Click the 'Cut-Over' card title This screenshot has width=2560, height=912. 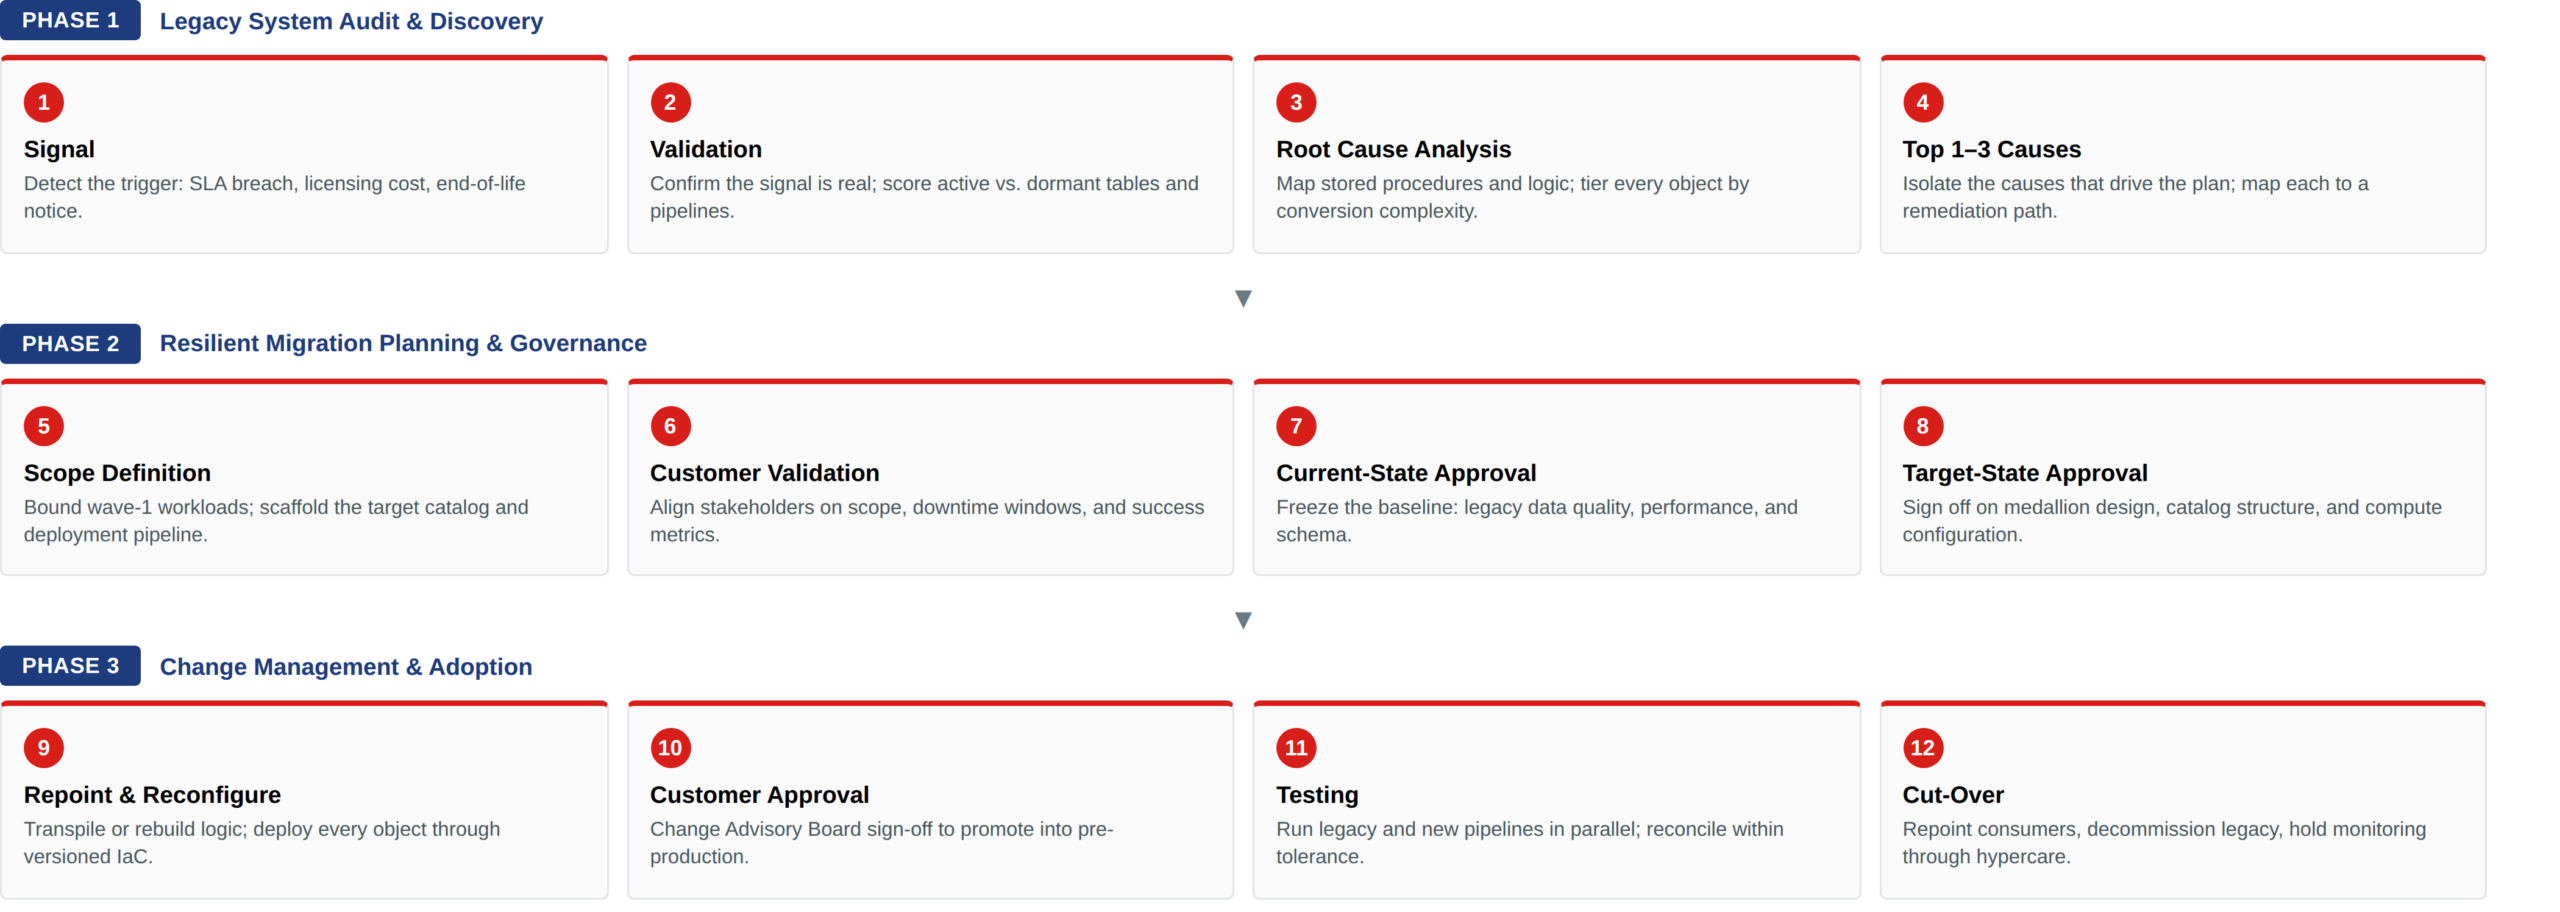1952,795
